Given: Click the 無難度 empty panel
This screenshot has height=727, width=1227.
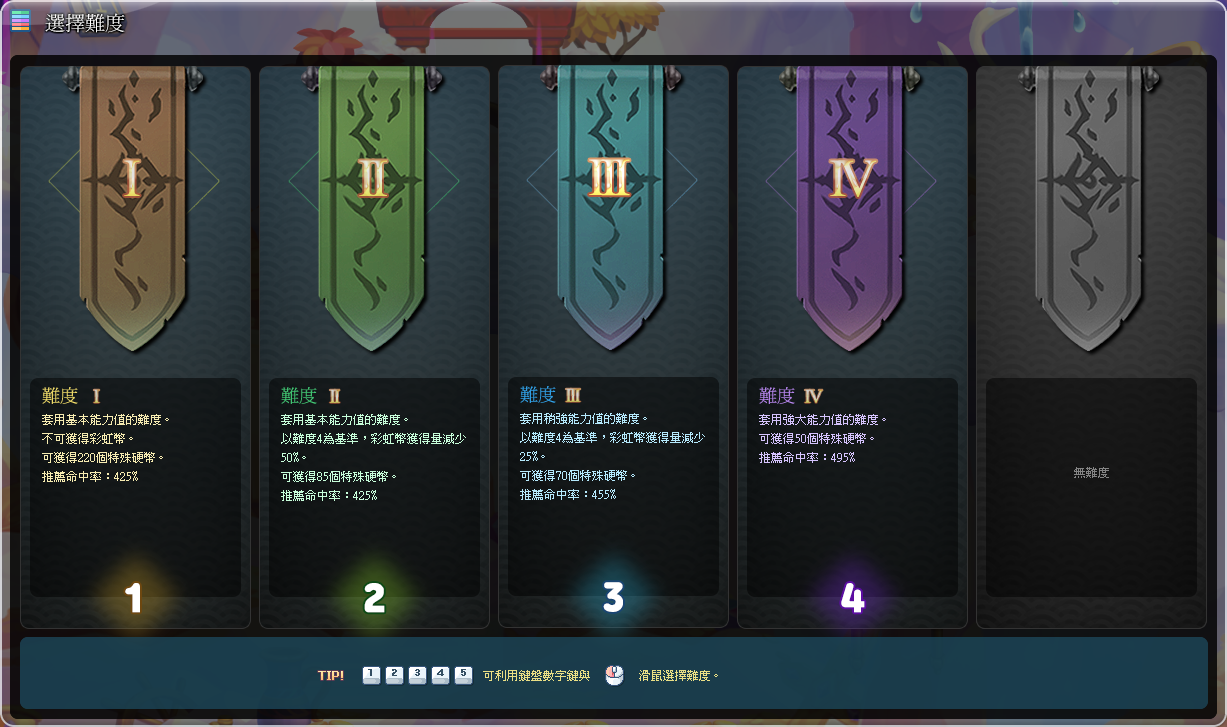Looking at the screenshot, I should click(1091, 487).
